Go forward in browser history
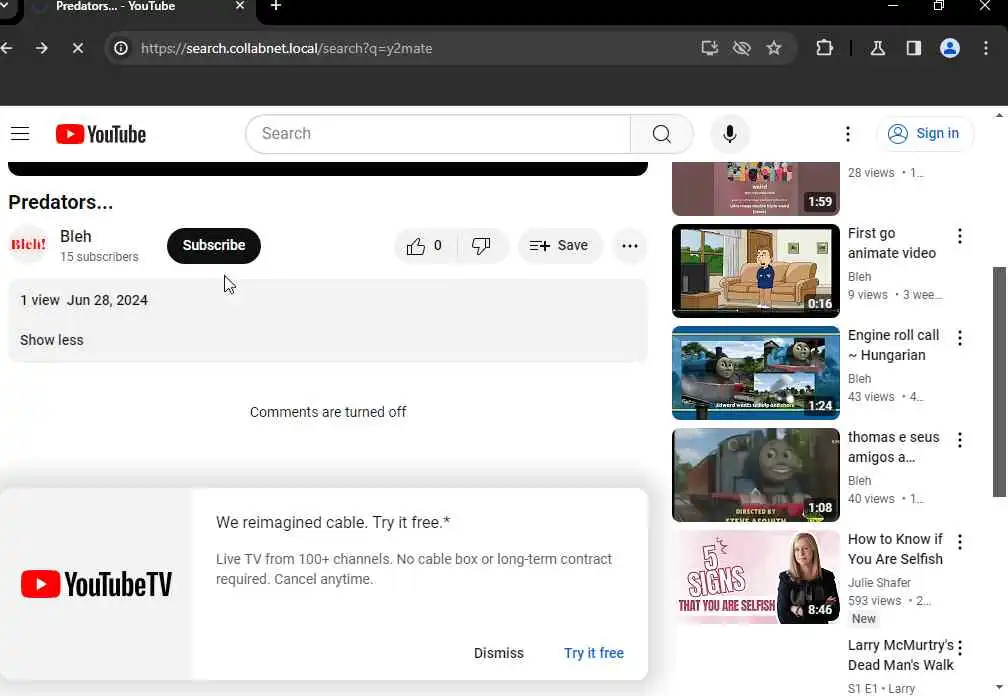 point(42,48)
